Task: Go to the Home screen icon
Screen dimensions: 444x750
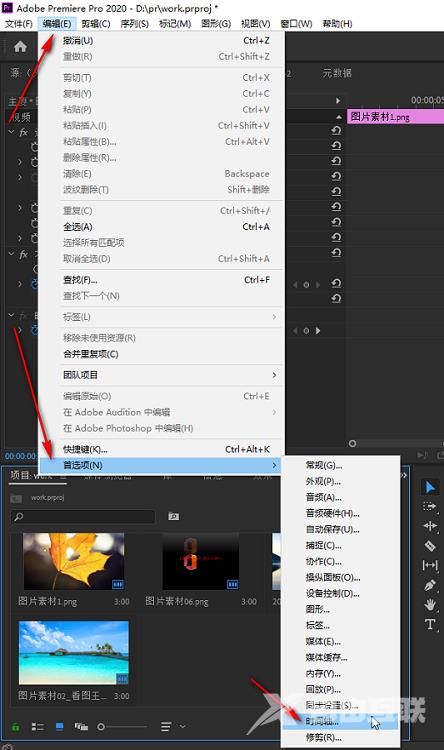Action: (x=20, y=46)
